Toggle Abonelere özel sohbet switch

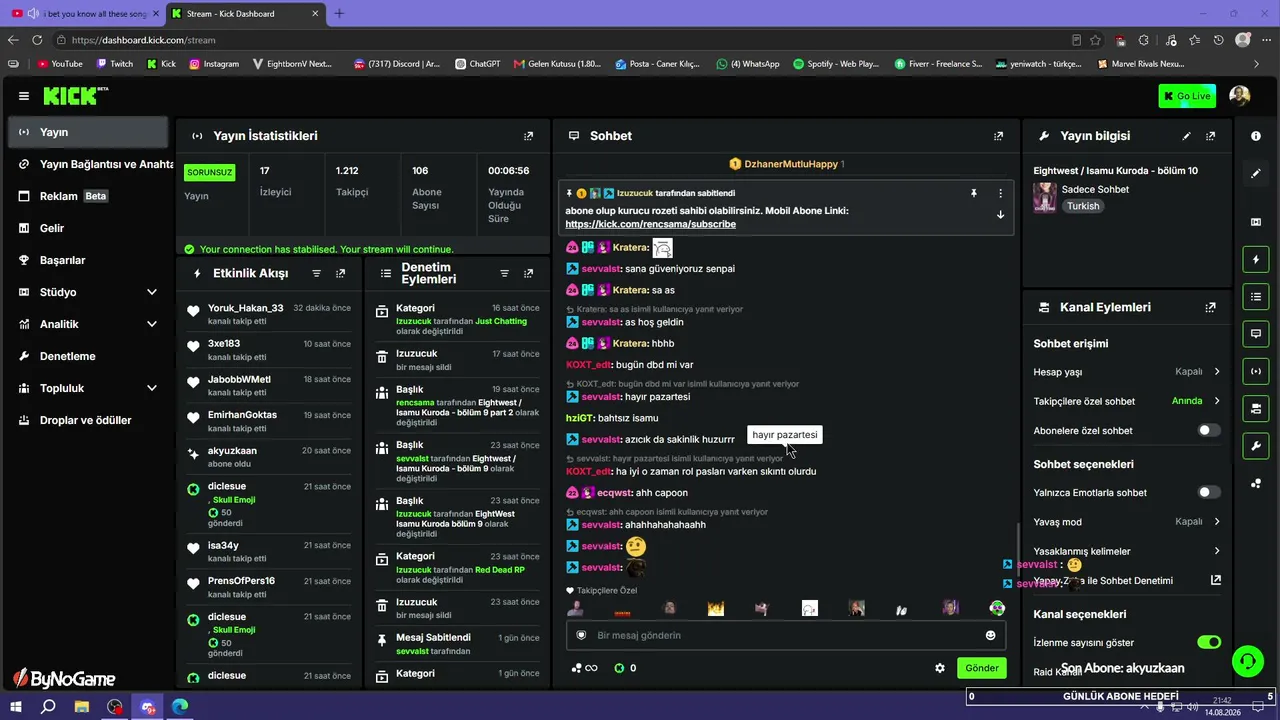tap(1209, 430)
